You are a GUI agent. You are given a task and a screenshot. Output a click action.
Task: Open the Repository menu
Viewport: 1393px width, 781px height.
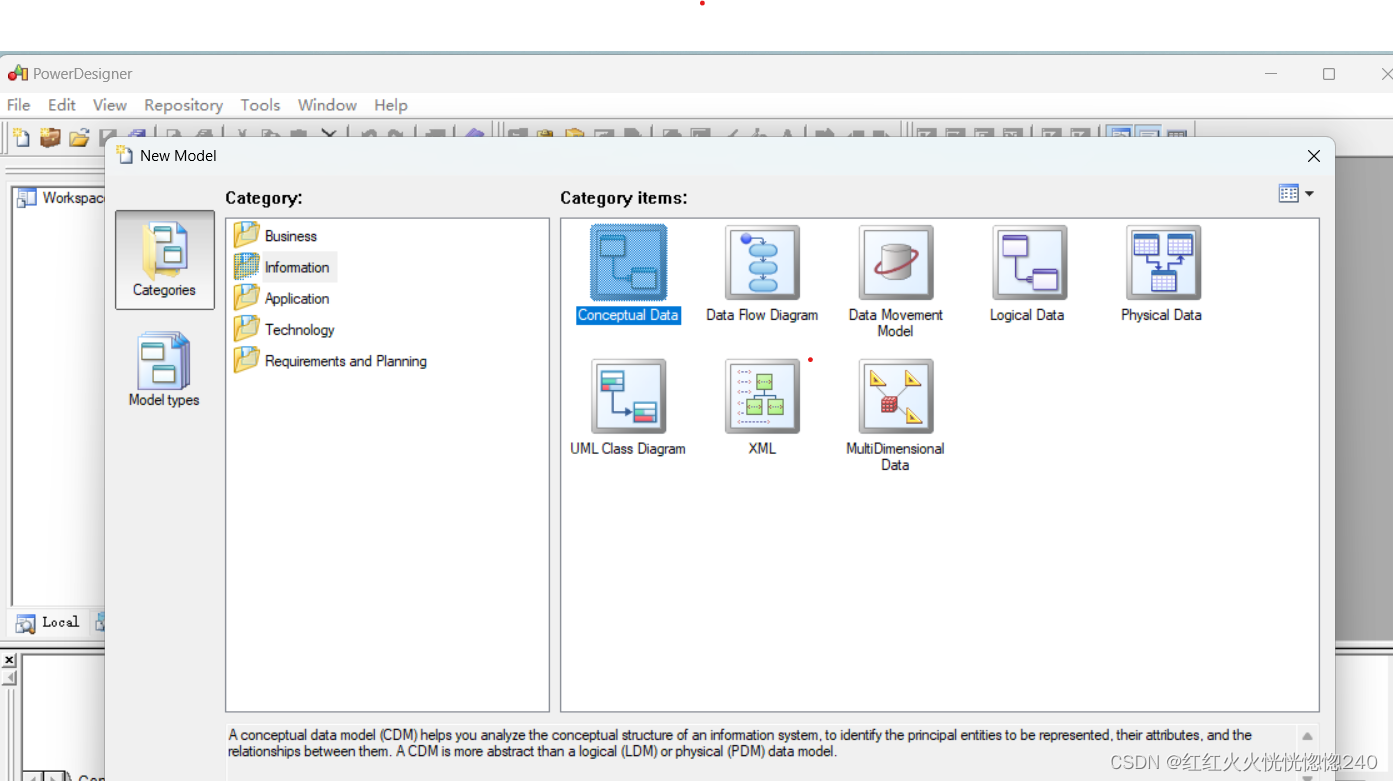pyautogui.click(x=183, y=105)
